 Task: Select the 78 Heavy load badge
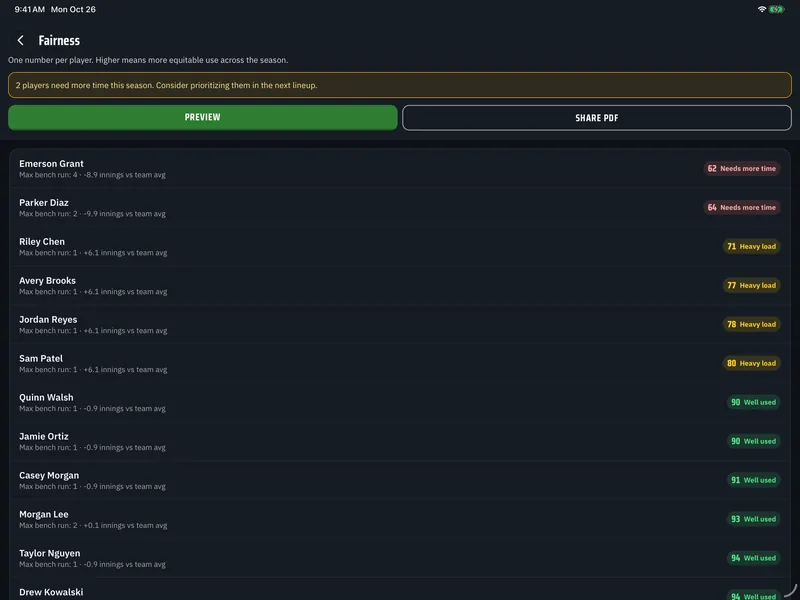[x=751, y=324]
